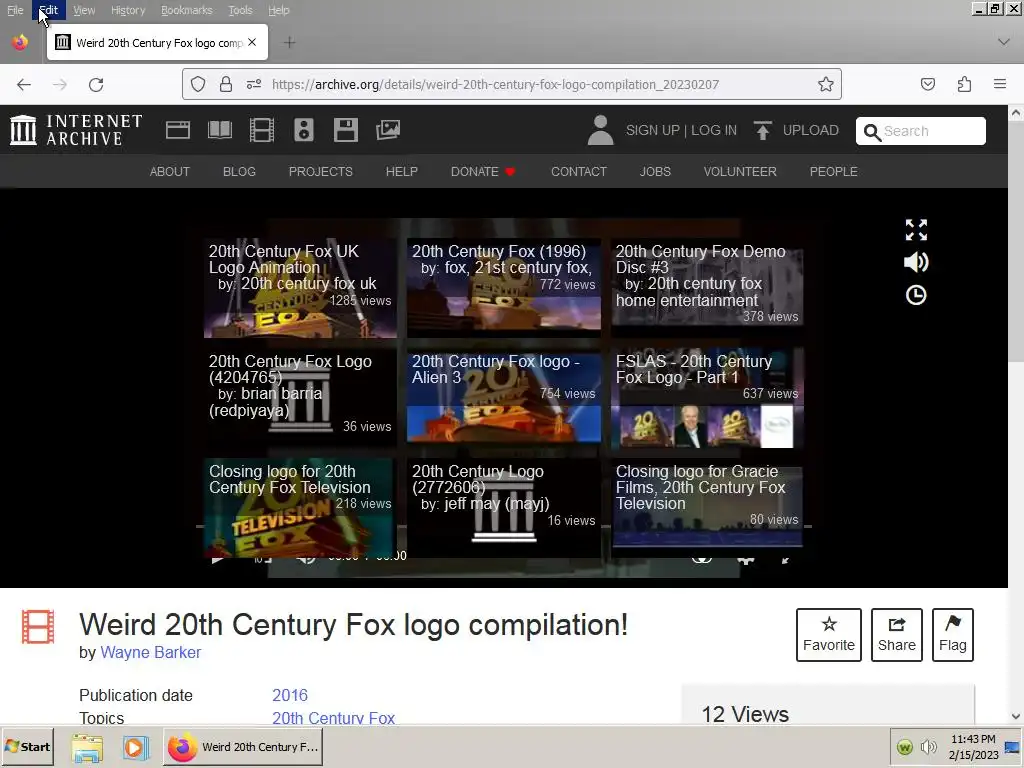1024x768 pixels.
Task: Open the Tools menu
Action: coord(240,10)
